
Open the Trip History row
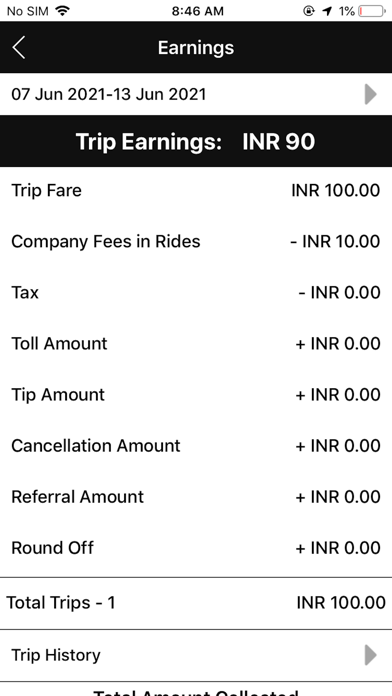tap(196, 655)
